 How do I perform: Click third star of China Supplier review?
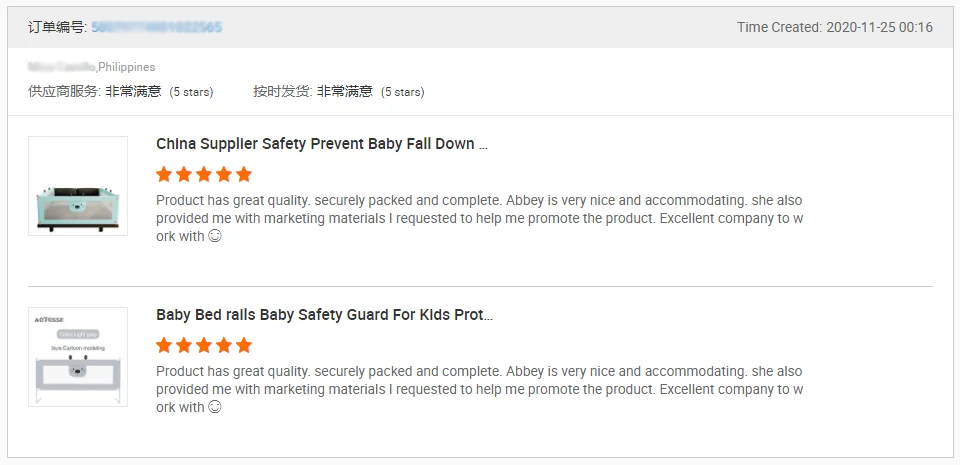(x=204, y=174)
